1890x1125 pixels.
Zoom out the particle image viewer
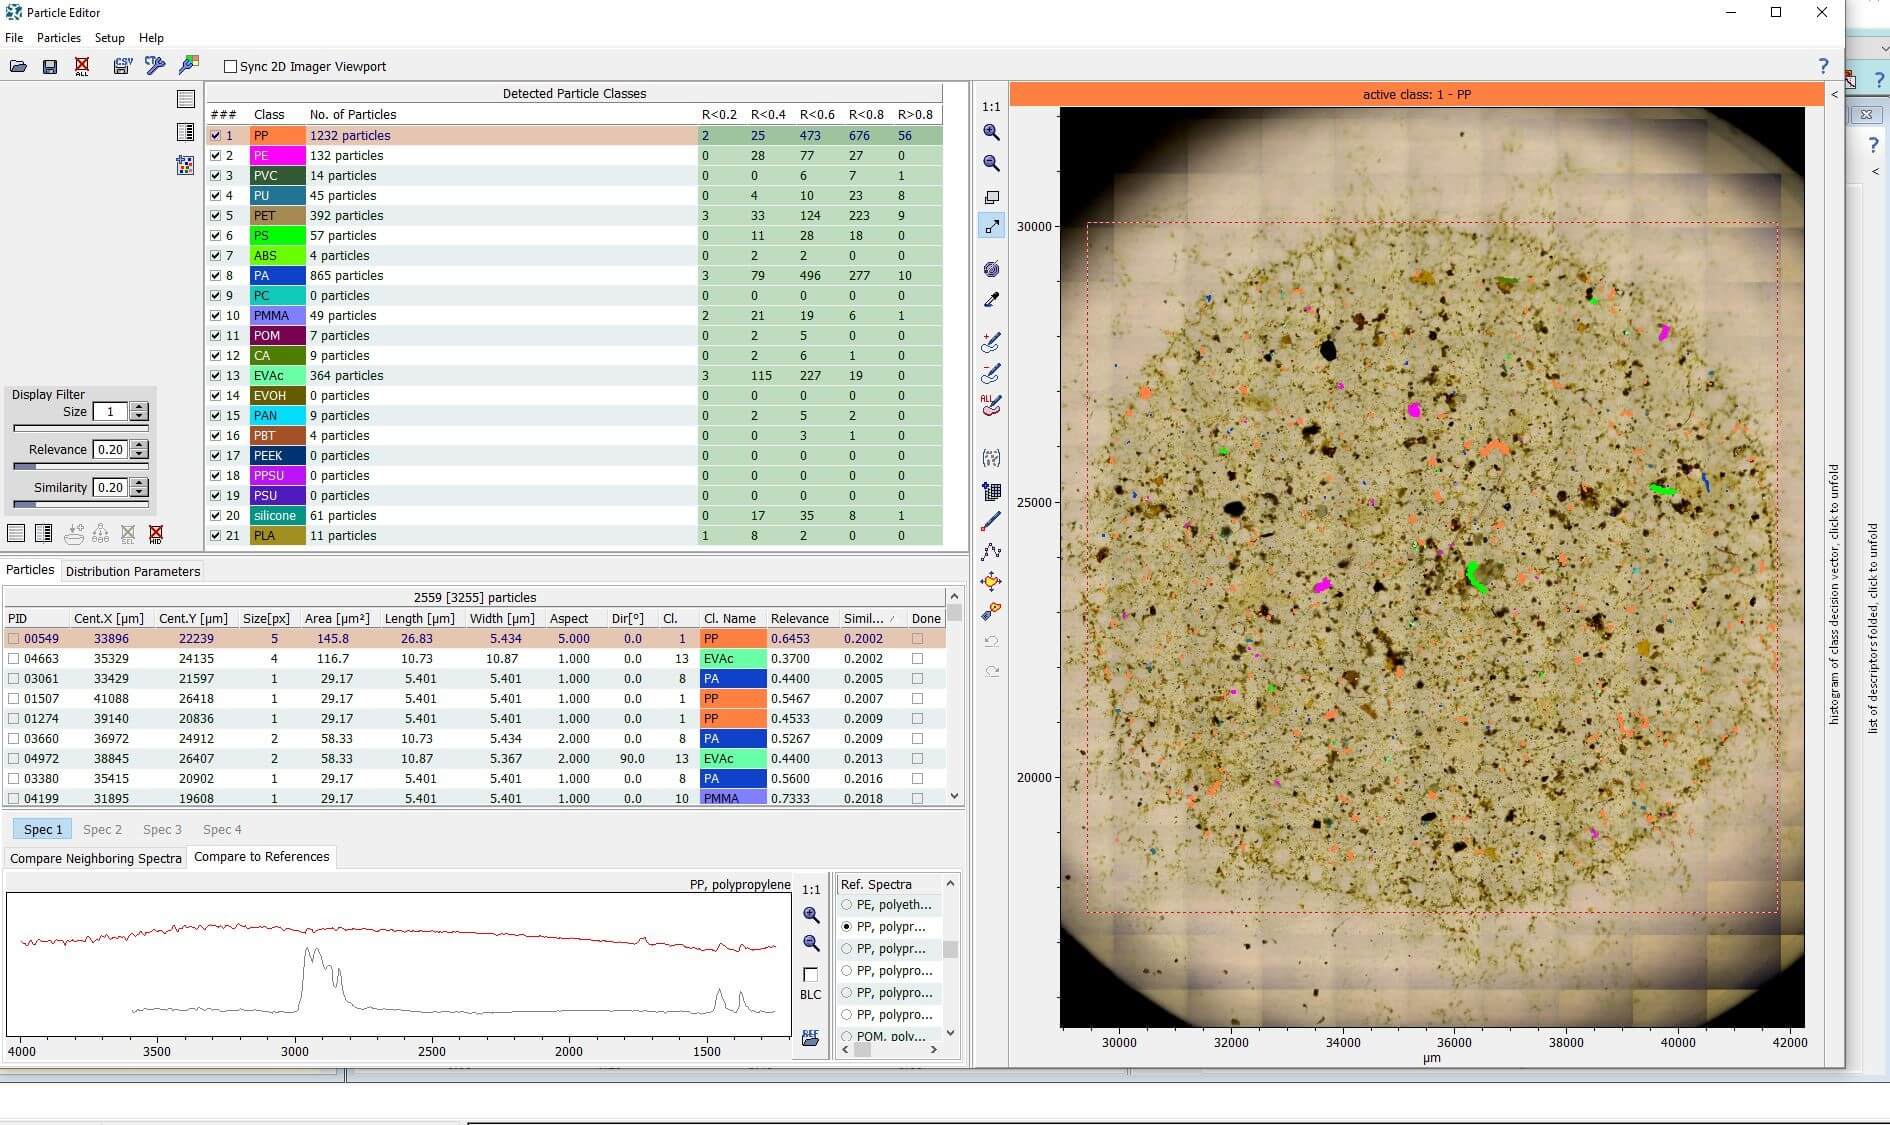(x=991, y=163)
